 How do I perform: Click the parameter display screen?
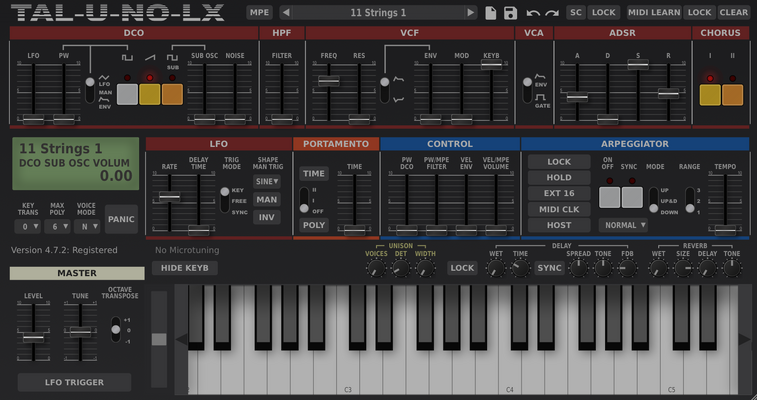click(75, 163)
